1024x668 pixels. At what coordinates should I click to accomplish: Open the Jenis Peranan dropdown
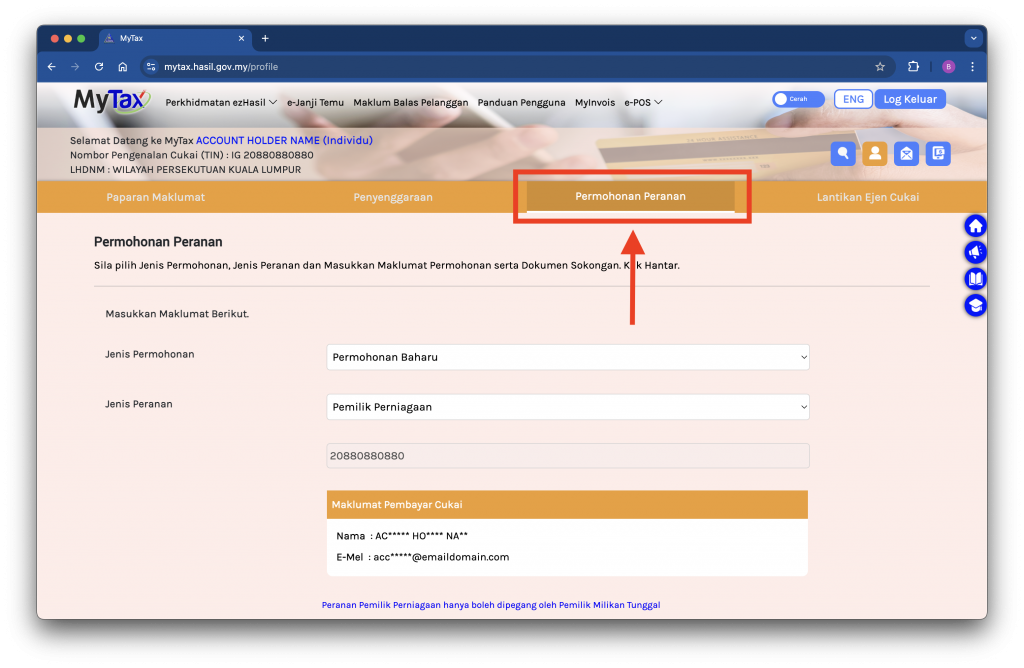(567, 407)
